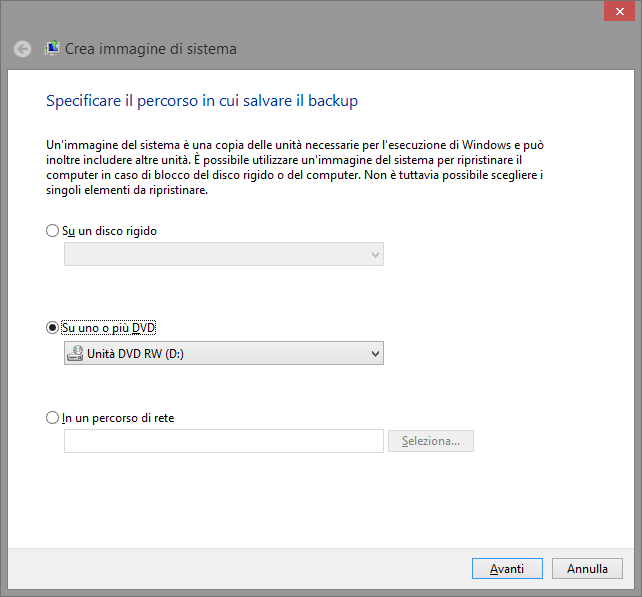Click Avanti to continue
The image size is (642, 597).
pos(507,568)
